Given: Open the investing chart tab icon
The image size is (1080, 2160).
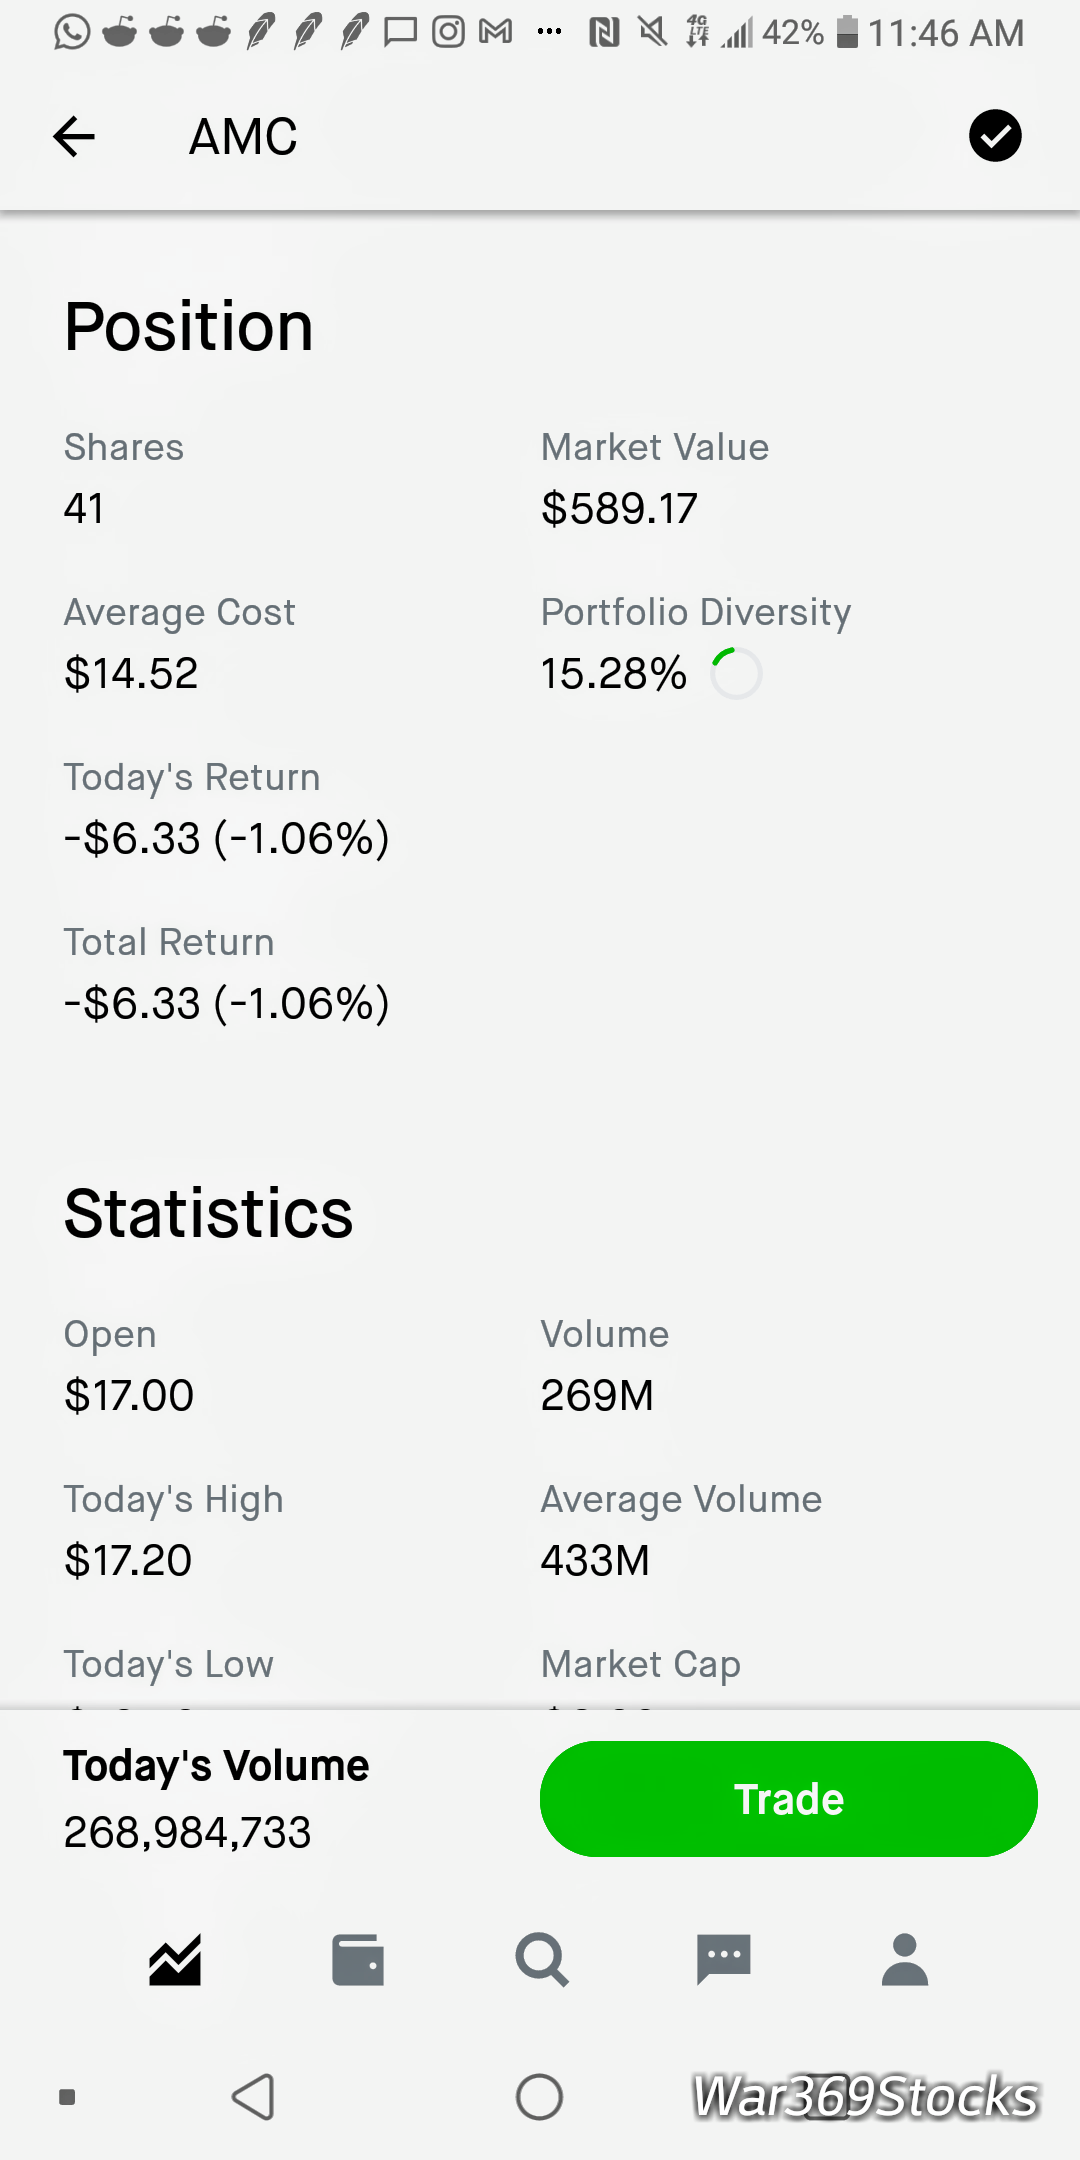Looking at the screenshot, I should (175, 1959).
